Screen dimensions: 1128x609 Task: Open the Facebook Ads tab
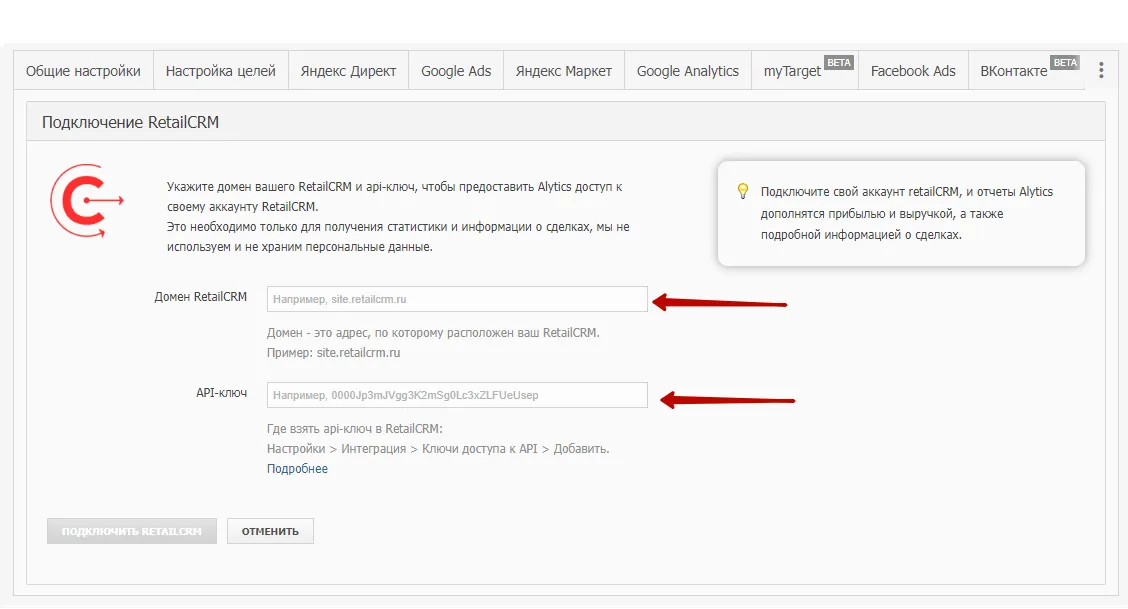913,70
